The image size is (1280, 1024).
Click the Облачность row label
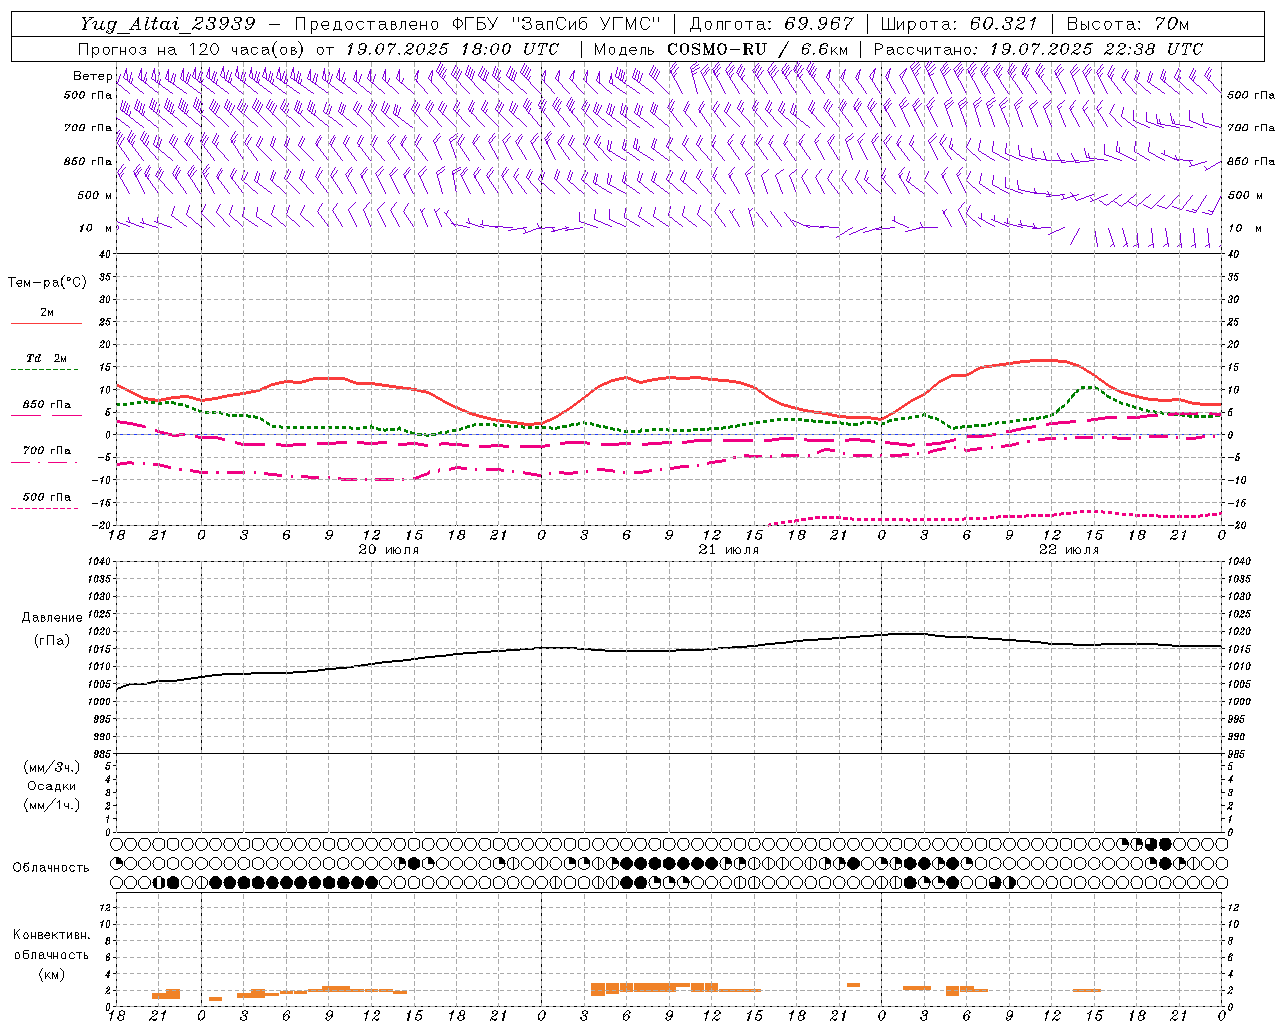point(50,867)
